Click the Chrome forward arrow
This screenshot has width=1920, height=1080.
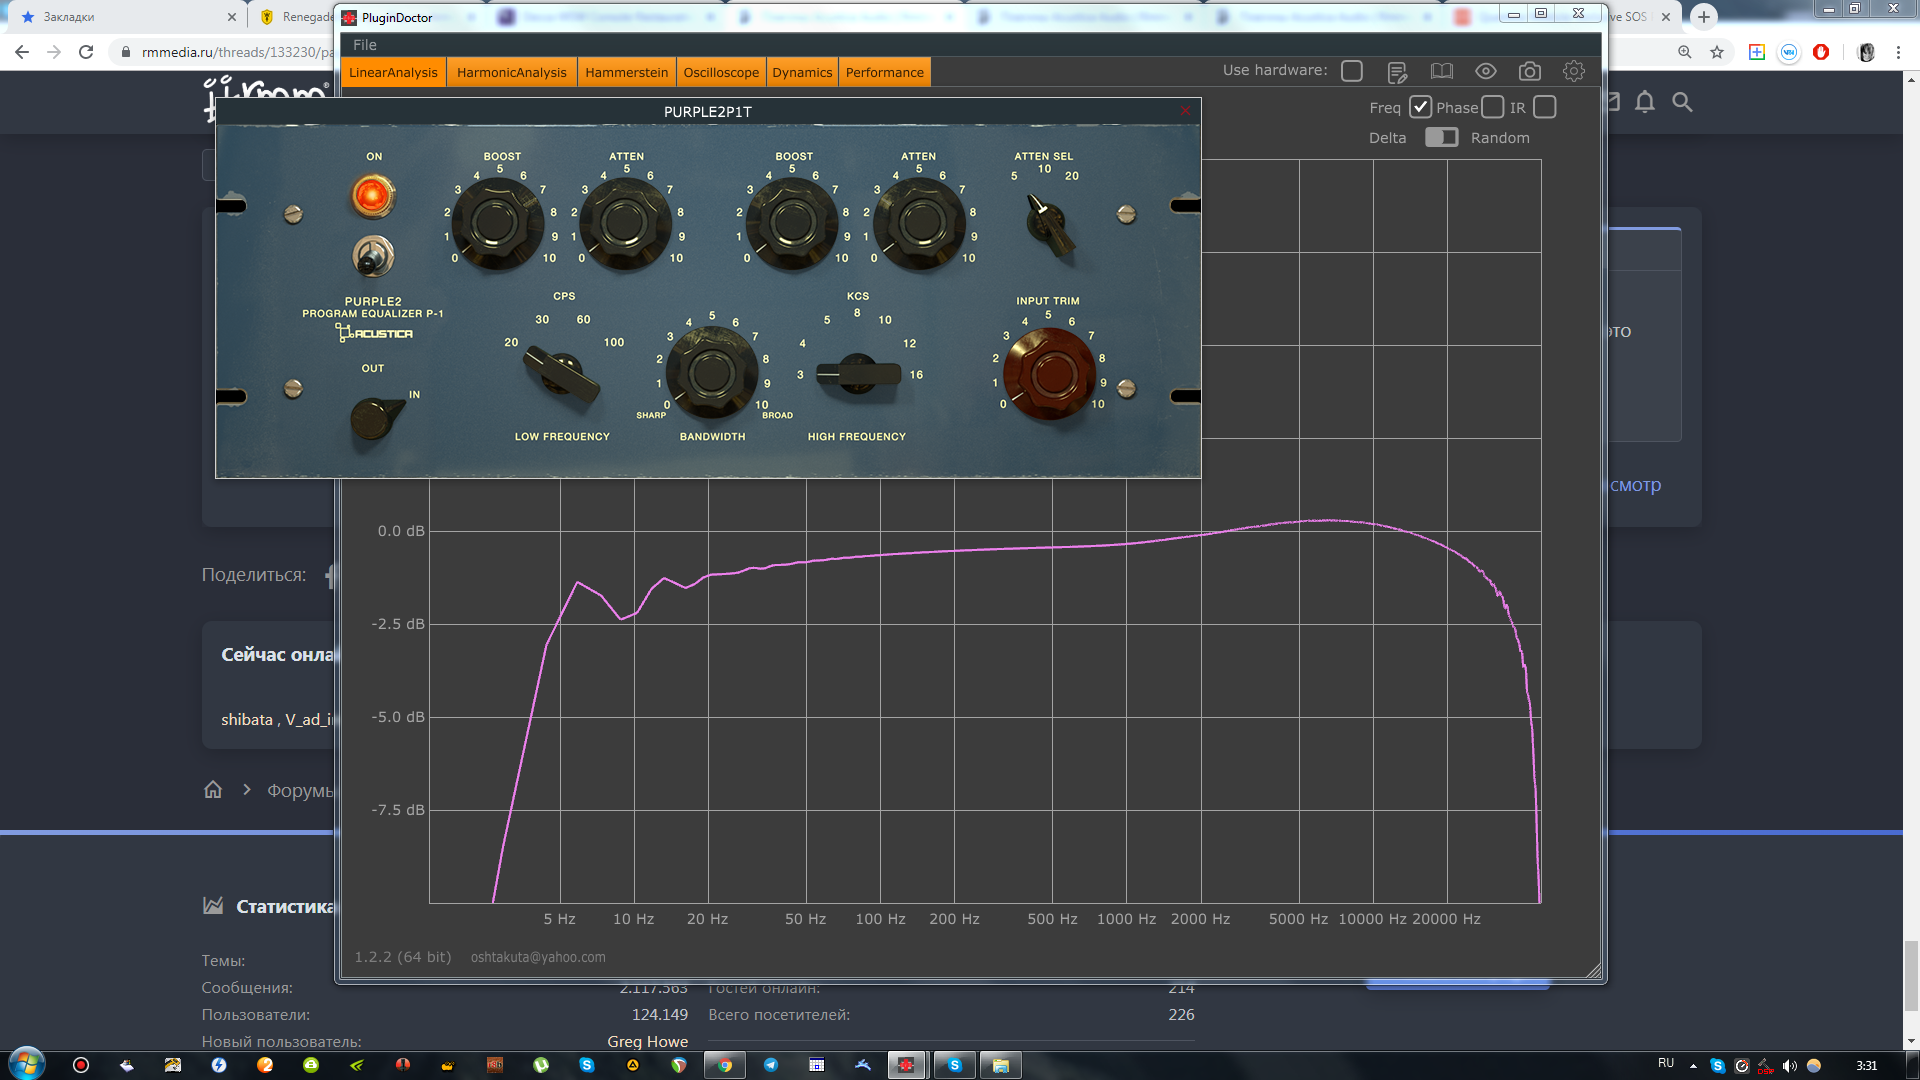tap(54, 52)
